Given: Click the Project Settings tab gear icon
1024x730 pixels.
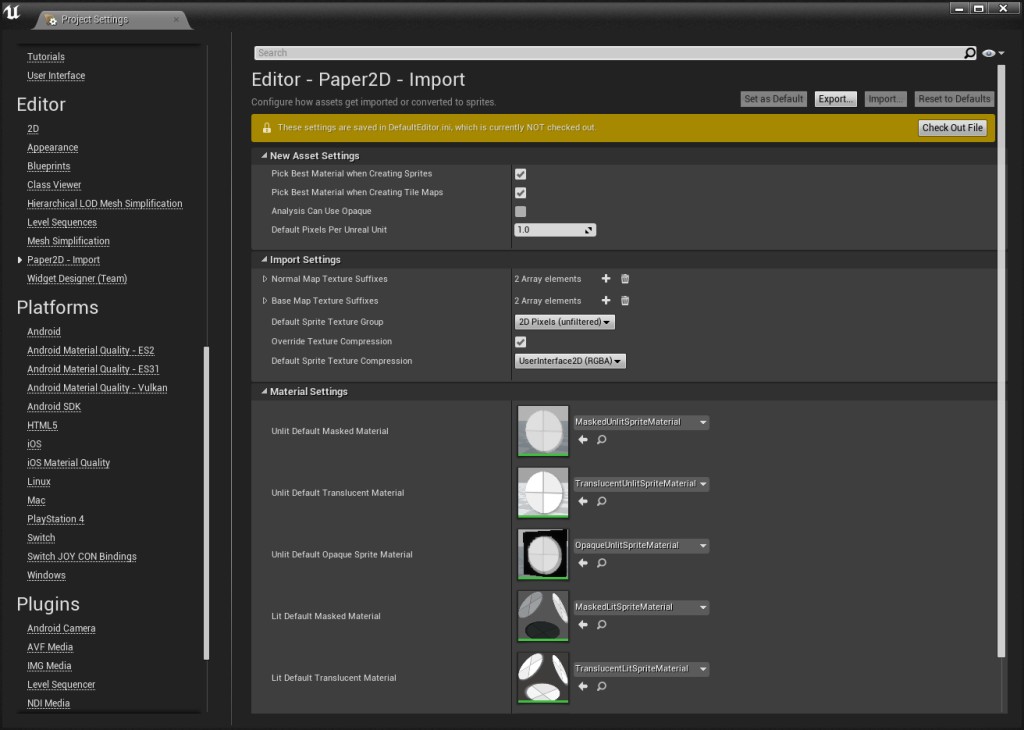Looking at the screenshot, I should 51,20.
